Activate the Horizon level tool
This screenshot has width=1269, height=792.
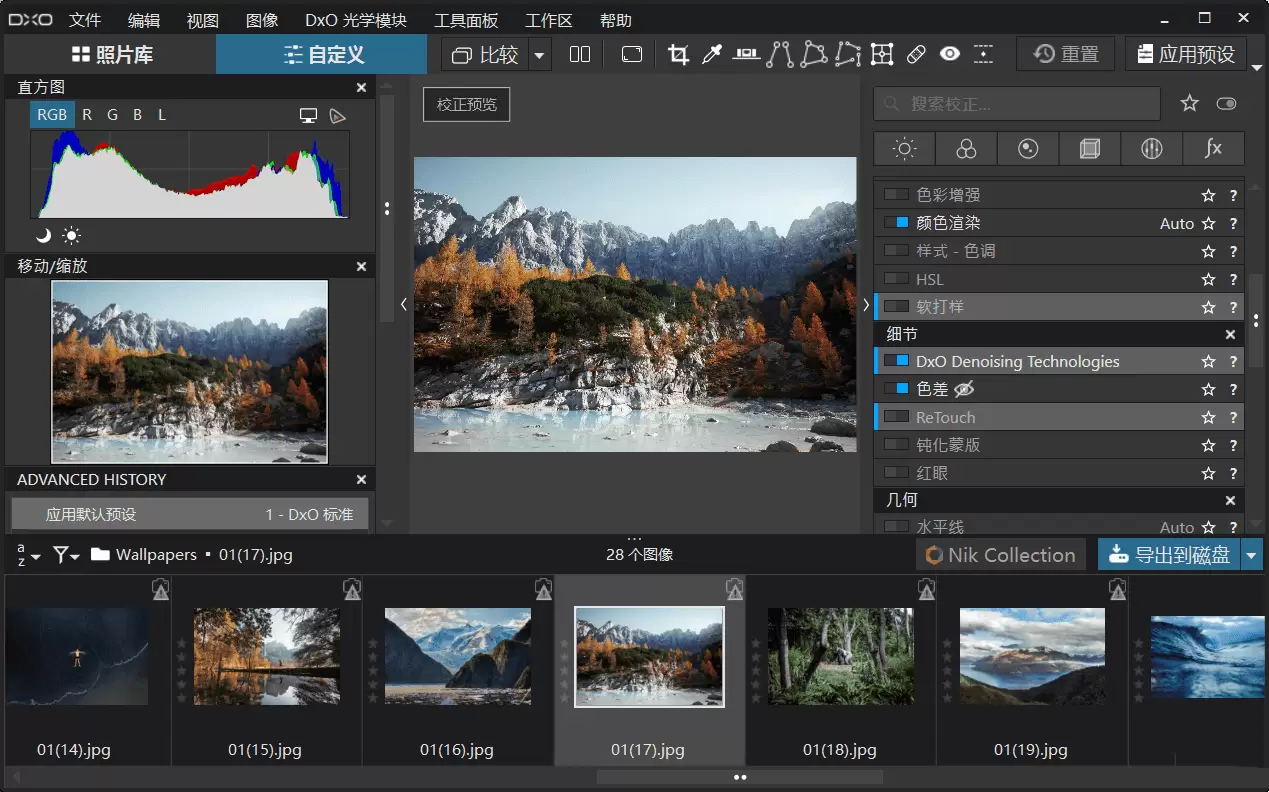[x=745, y=55]
